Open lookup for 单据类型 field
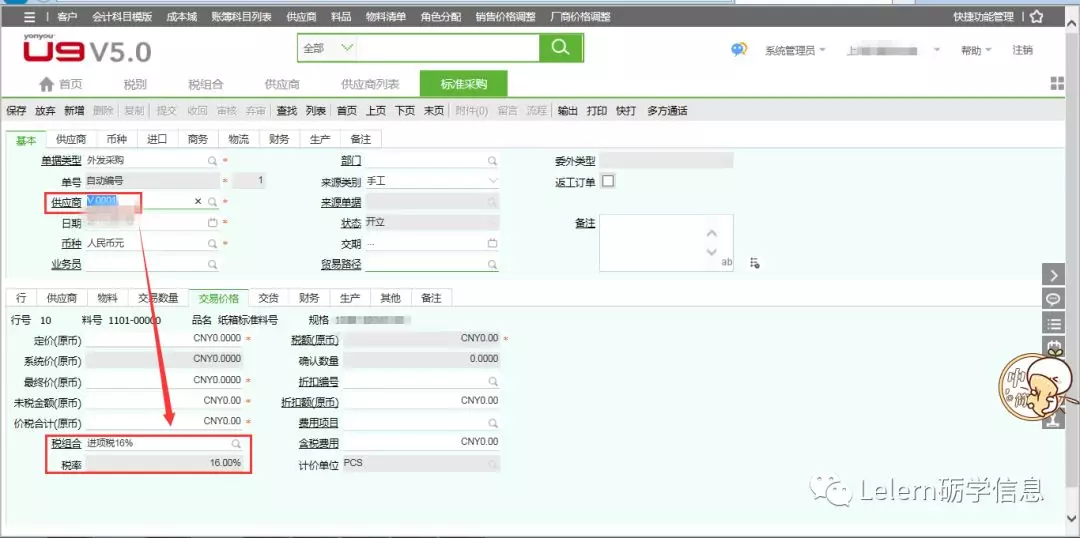Screen dimensions: 1080x538 tap(213, 161)
